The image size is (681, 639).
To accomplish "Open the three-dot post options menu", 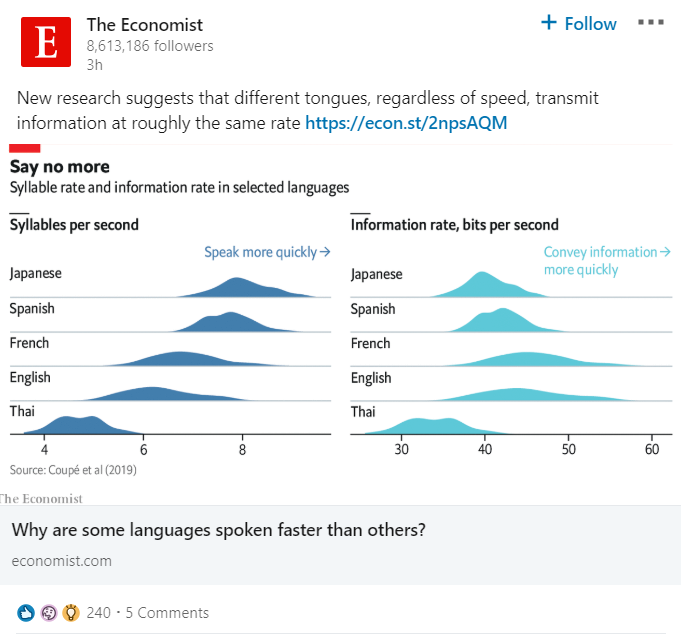I will 651,23.
